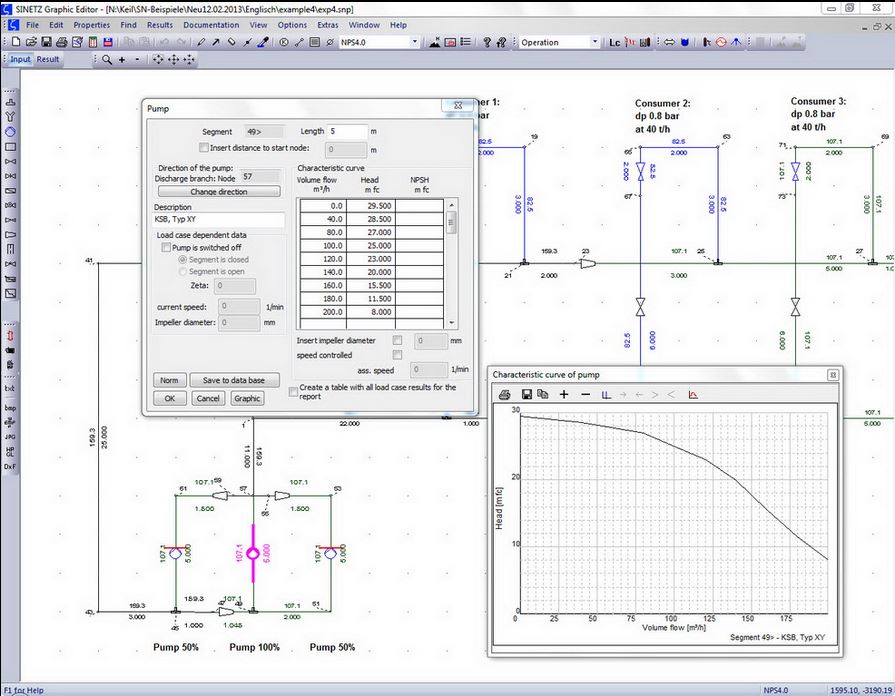Enable the speed controled checkbox

397,355
